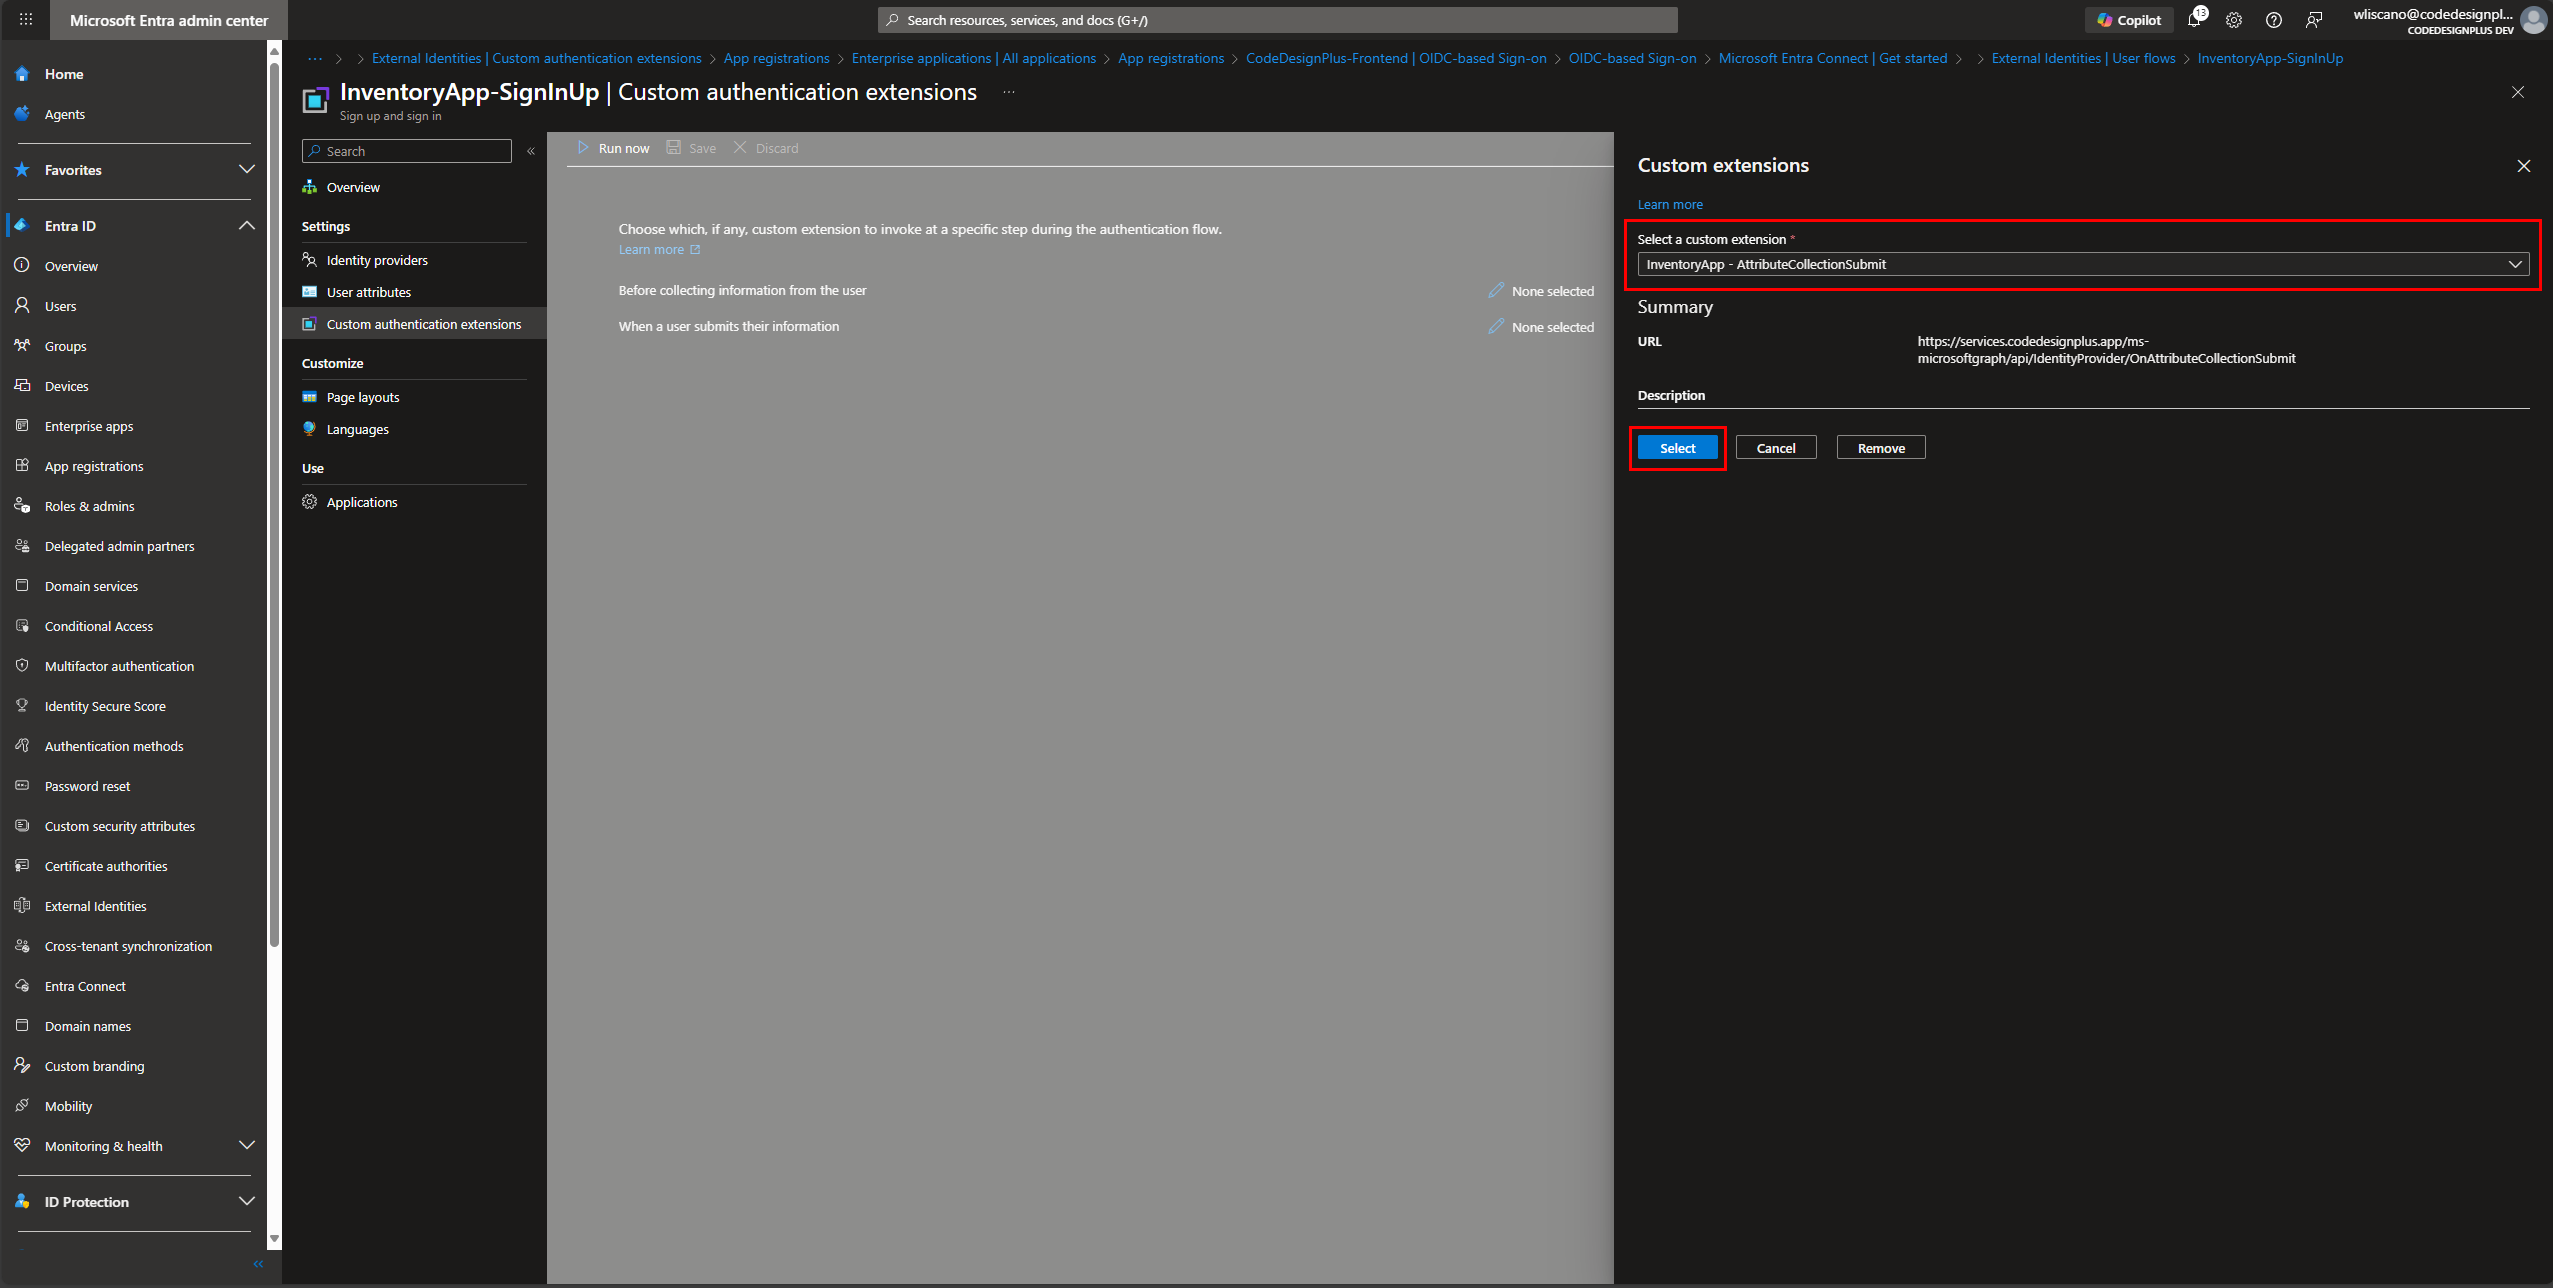Click the top search resources box
This screenshot has height=1288, width=2553.
click(x=1277, y=20)
